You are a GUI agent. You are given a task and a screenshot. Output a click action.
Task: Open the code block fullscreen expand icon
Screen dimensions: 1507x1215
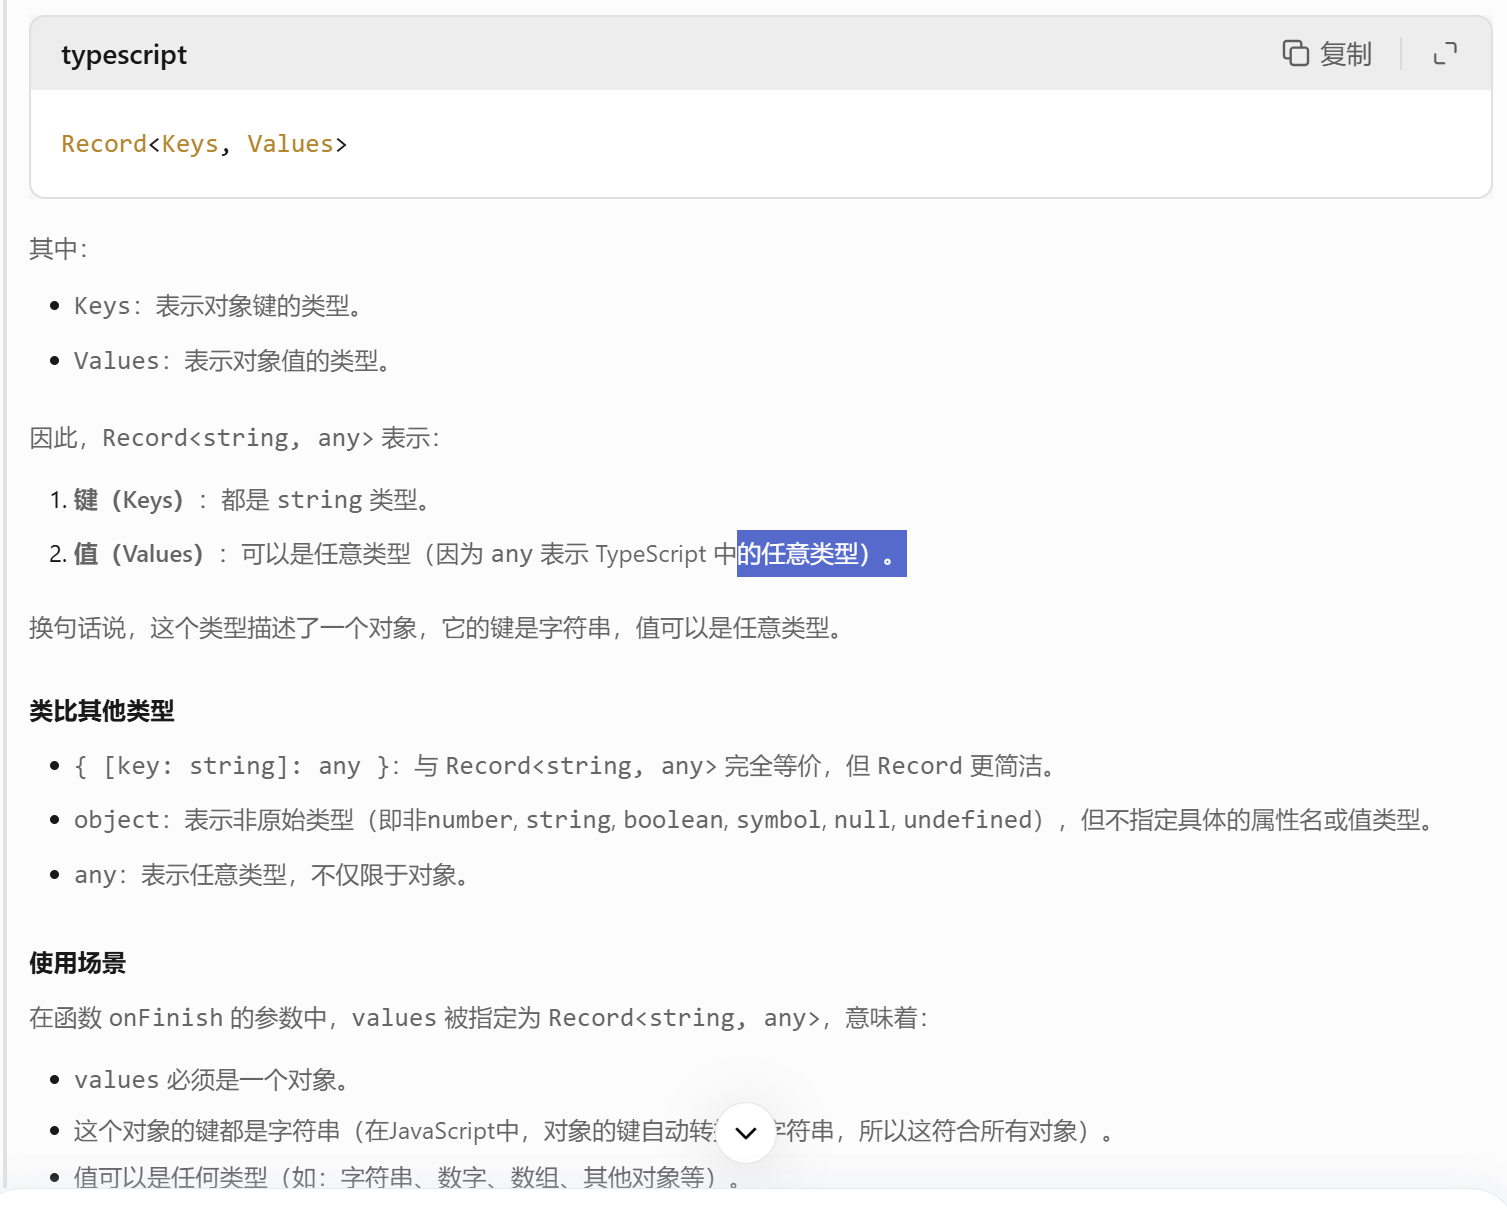coord(1445,54)
